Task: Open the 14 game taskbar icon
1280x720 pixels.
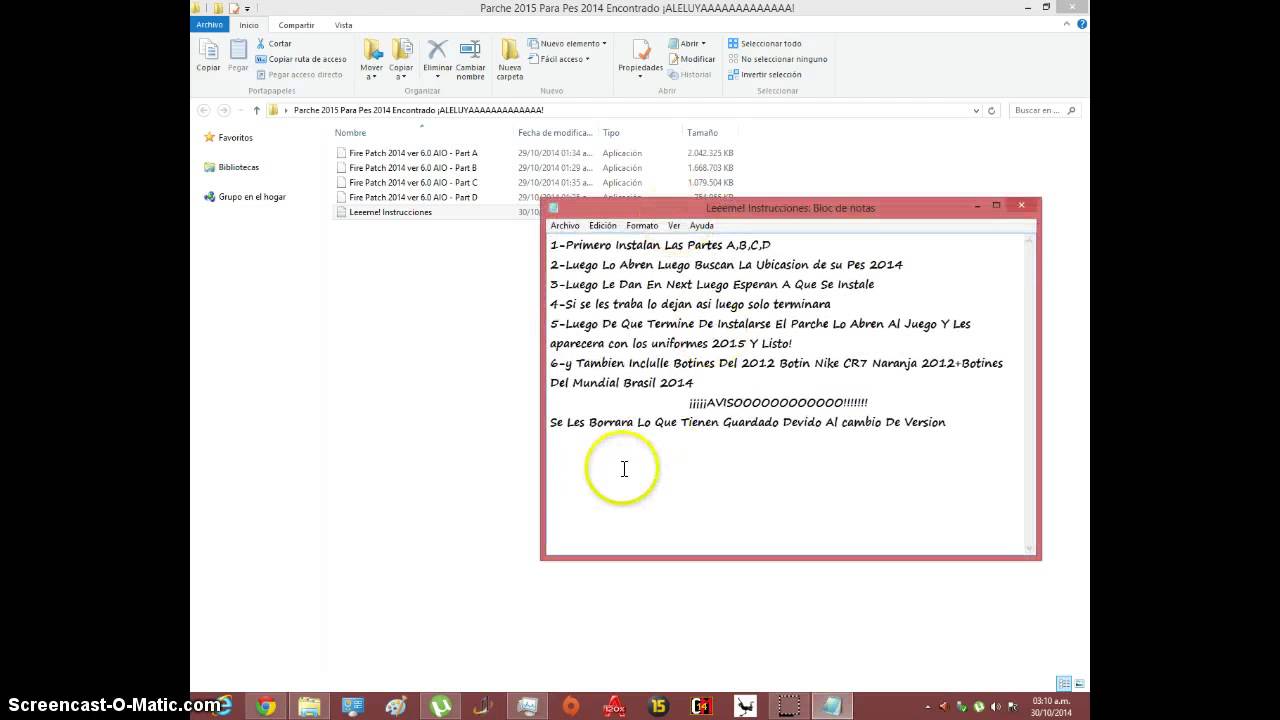Action: click(x=702, y=706)
